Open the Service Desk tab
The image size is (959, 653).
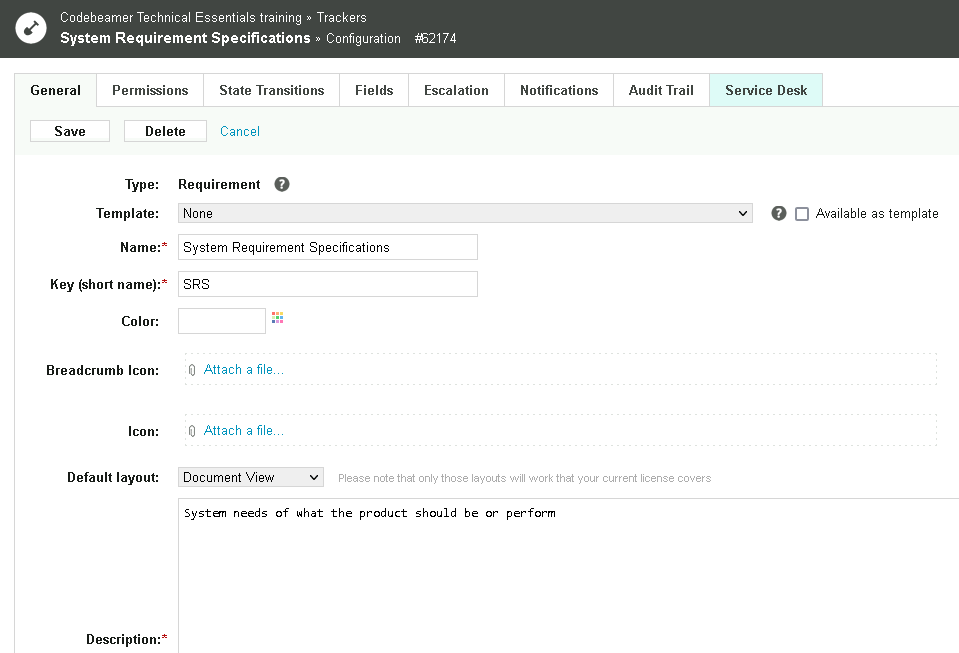click(x=766, y=90)
